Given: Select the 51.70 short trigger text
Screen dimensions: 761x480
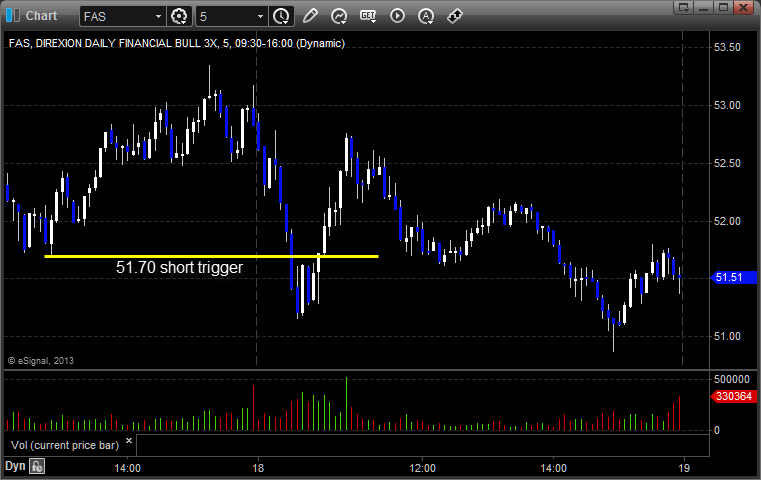Looking at the screenshot, I should point(180,267).
